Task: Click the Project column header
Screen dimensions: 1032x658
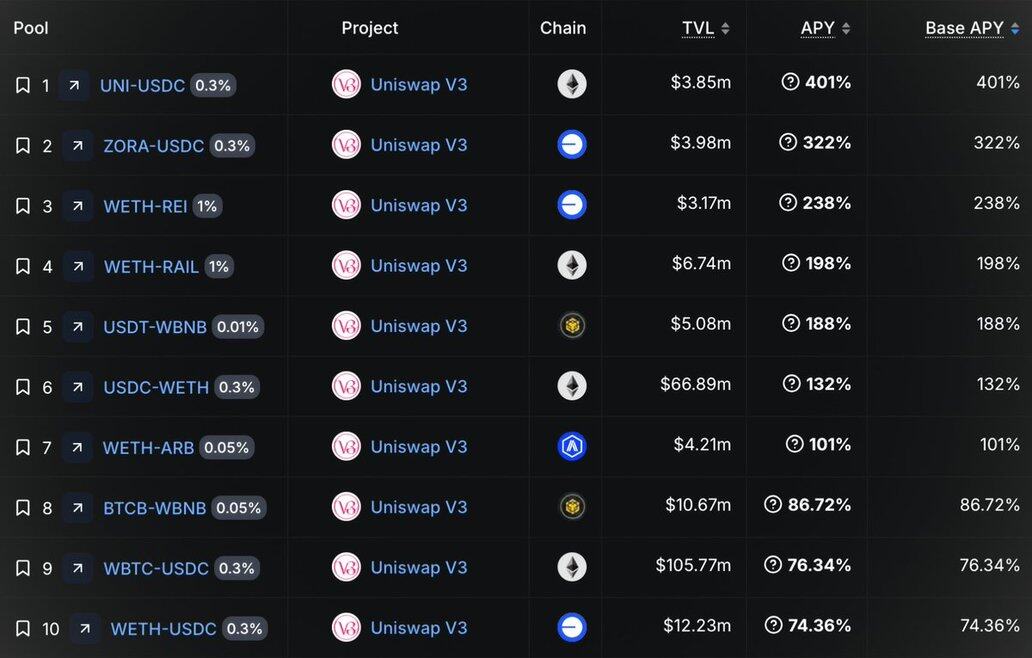Action: [x=370, y=28]
